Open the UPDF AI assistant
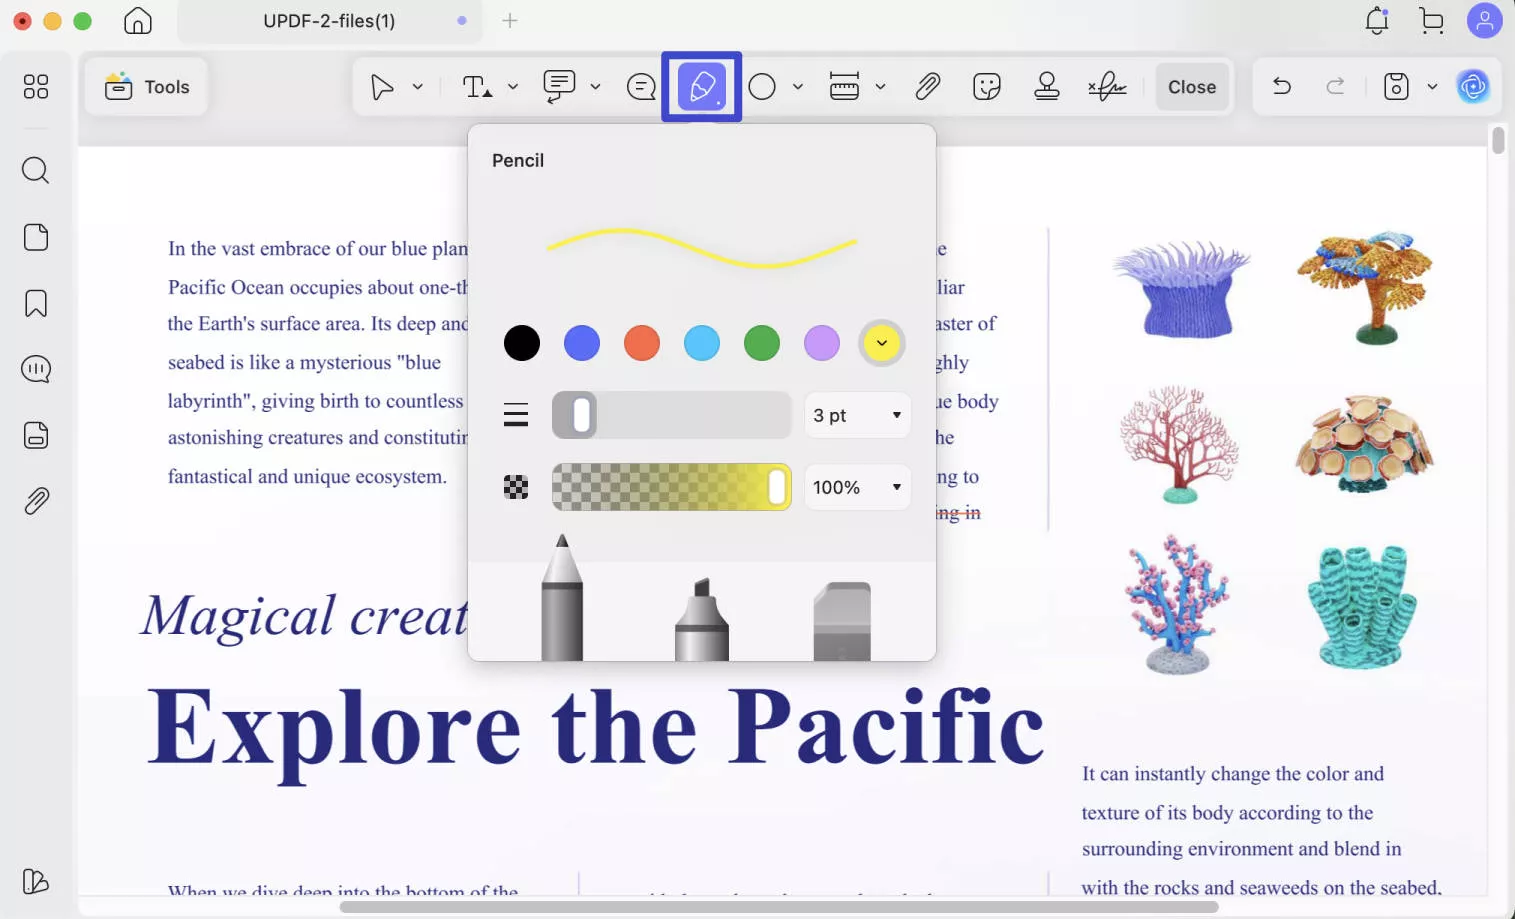Screen dimensions: 1515x919 (1473, 87)
